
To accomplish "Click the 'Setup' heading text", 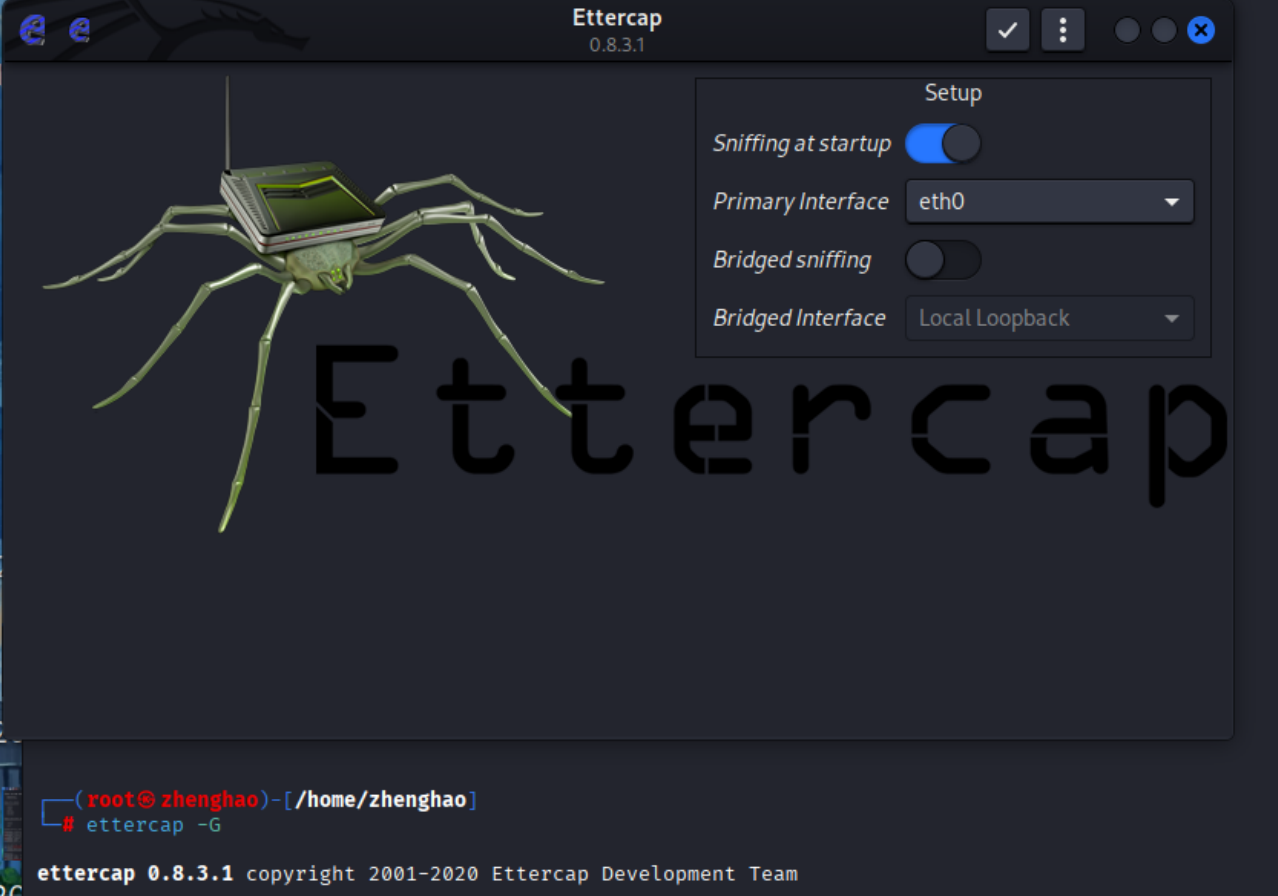I will point(953,93).
